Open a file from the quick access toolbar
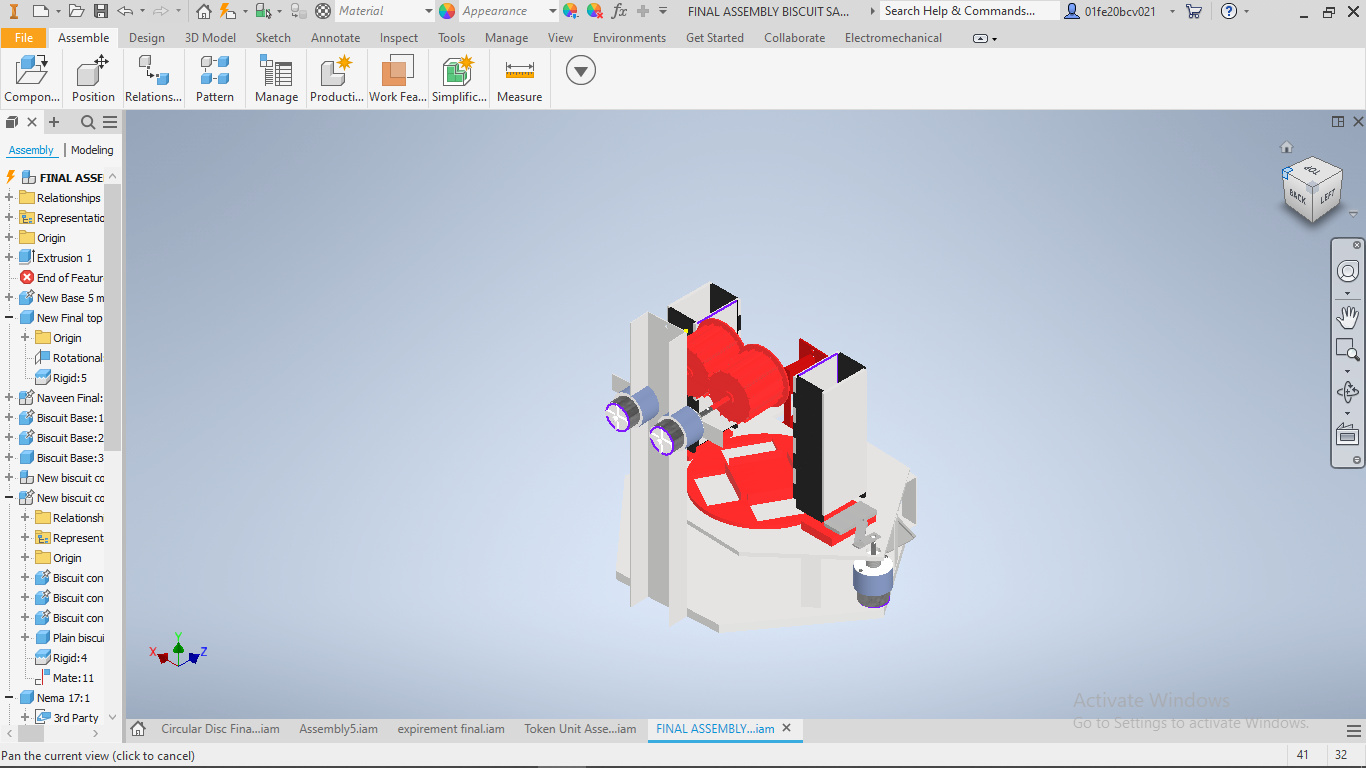The height and width of the screenshot is (768, 1366). pos(77,11)
